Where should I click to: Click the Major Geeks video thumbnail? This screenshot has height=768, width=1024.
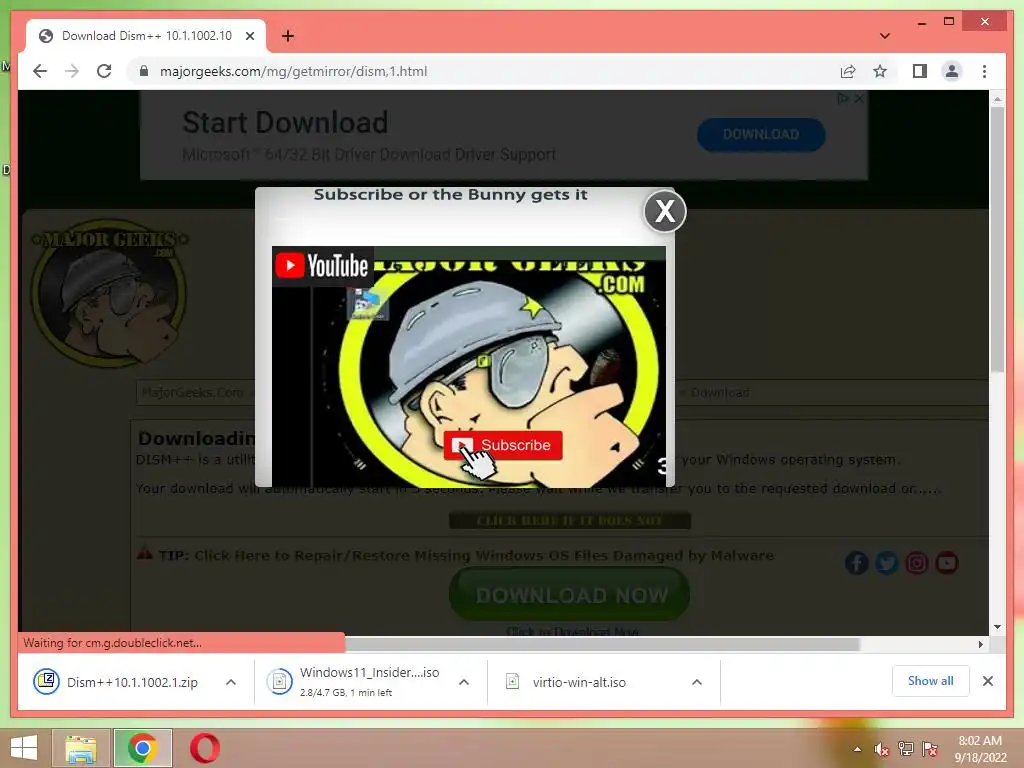[469, 366]
